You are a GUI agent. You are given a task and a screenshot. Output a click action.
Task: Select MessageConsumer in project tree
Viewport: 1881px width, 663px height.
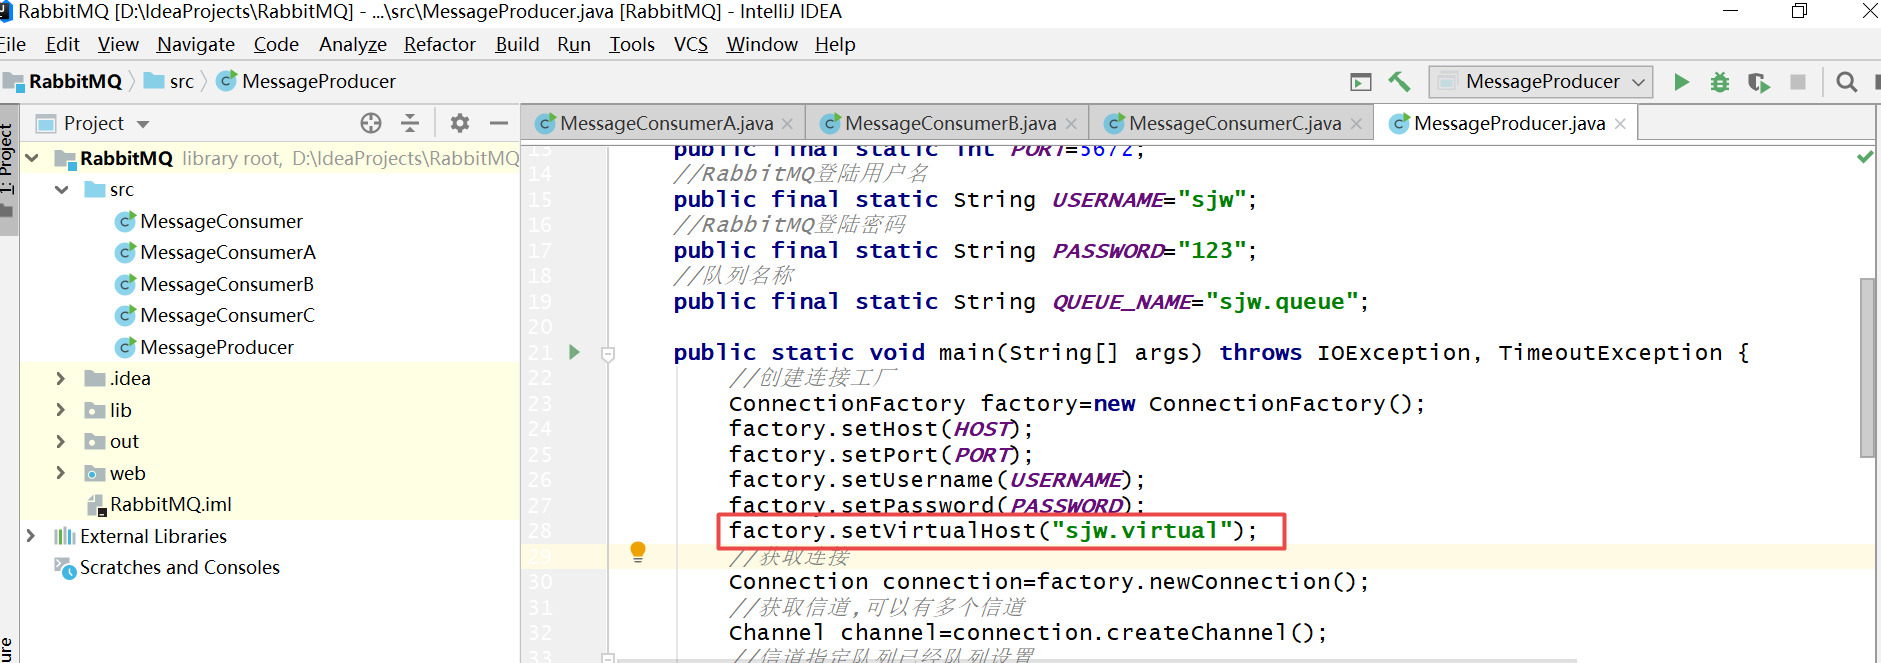pos(221,221)
